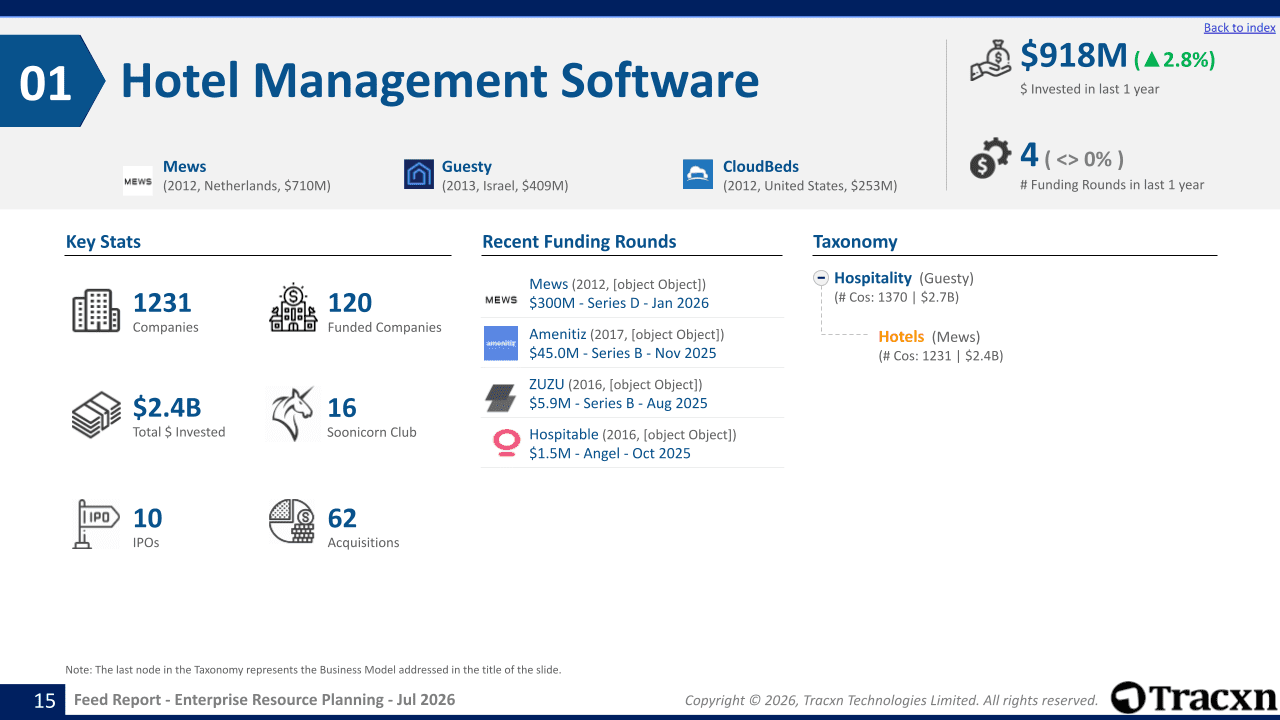Open the Guesty company link
Viewport: 1280px width, 720px height.
tap(467, 167)
